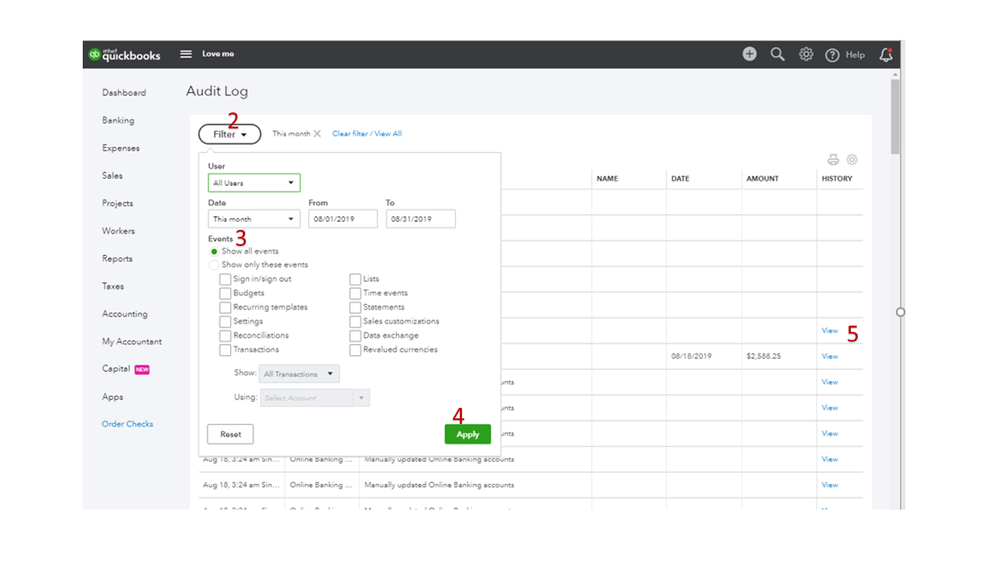Open the Help question mark icon
This screenshot has width=999, height=562.
pyautogui.click(x=832, y=55)
